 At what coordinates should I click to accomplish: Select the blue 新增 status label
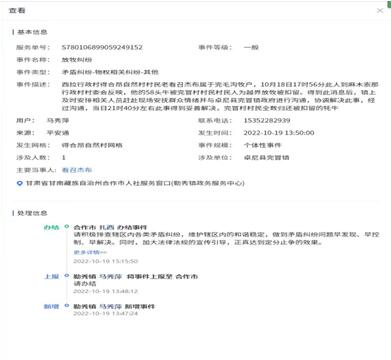click(51, 306)
